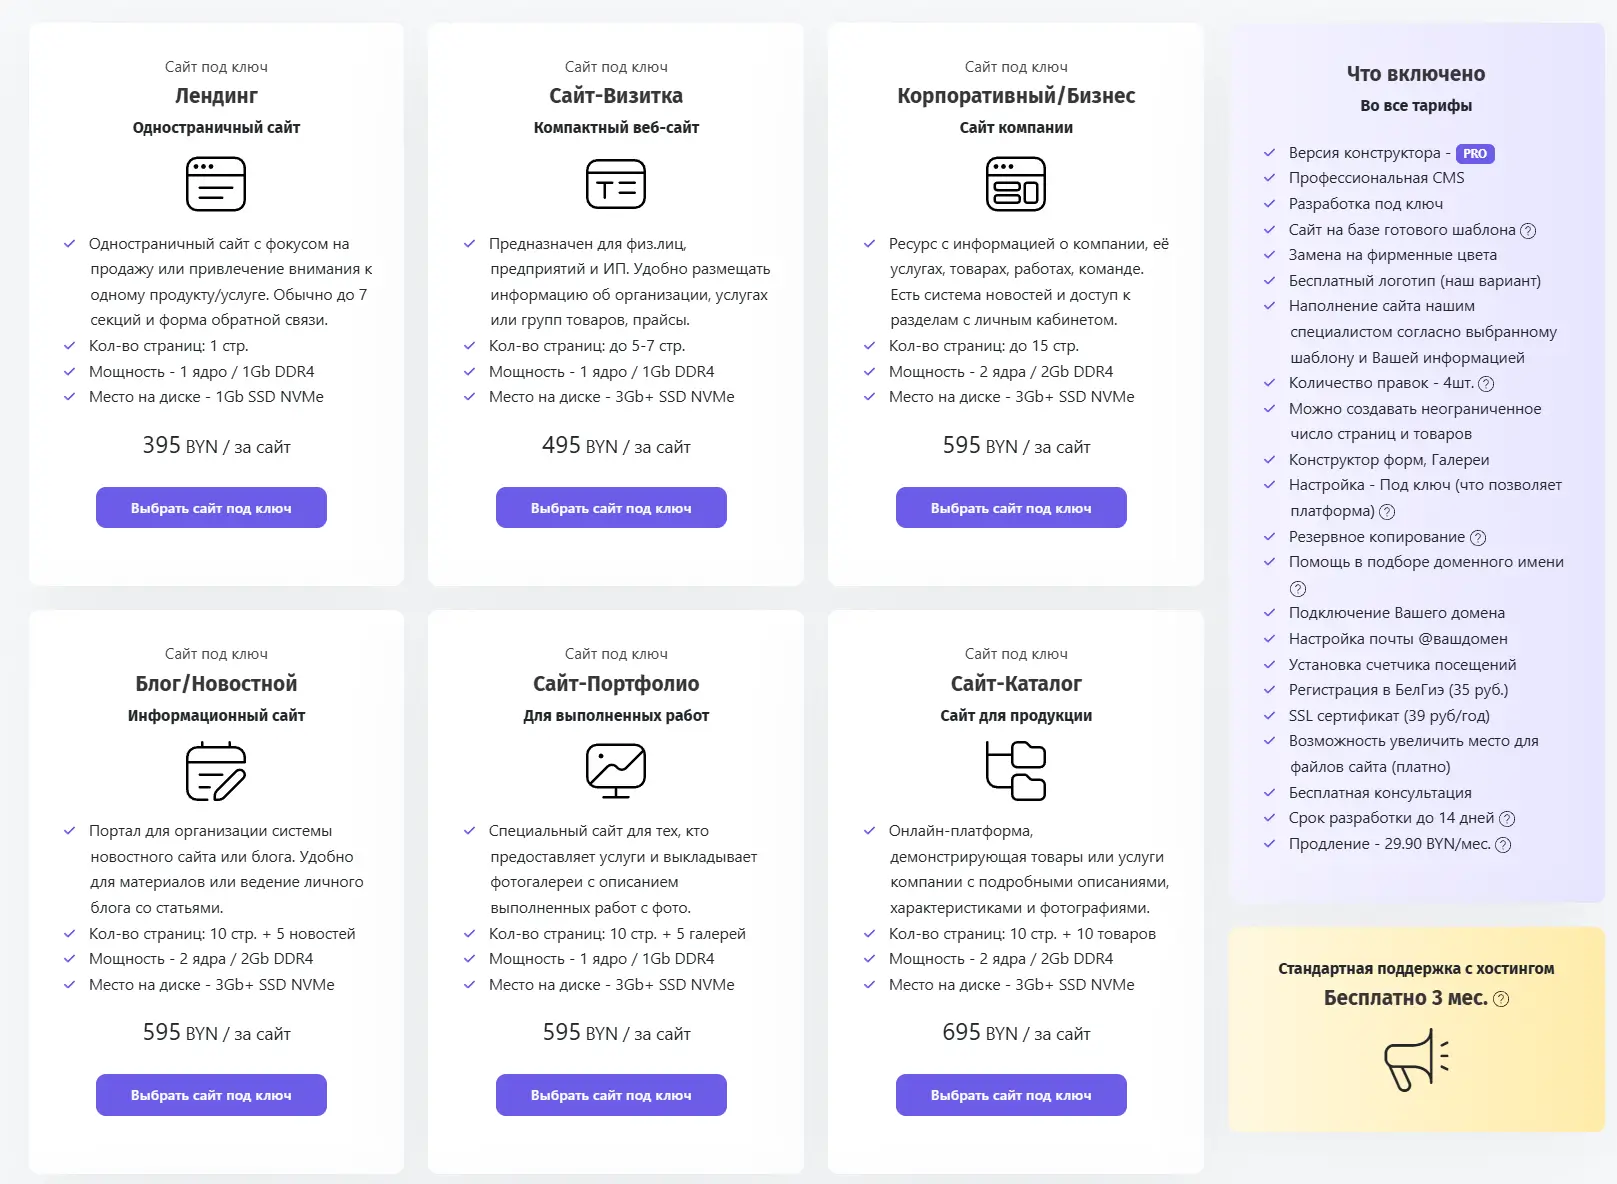
Task: Choose the Лендинг turnkey site for 395 BYN
Action: tap(211, 508)
